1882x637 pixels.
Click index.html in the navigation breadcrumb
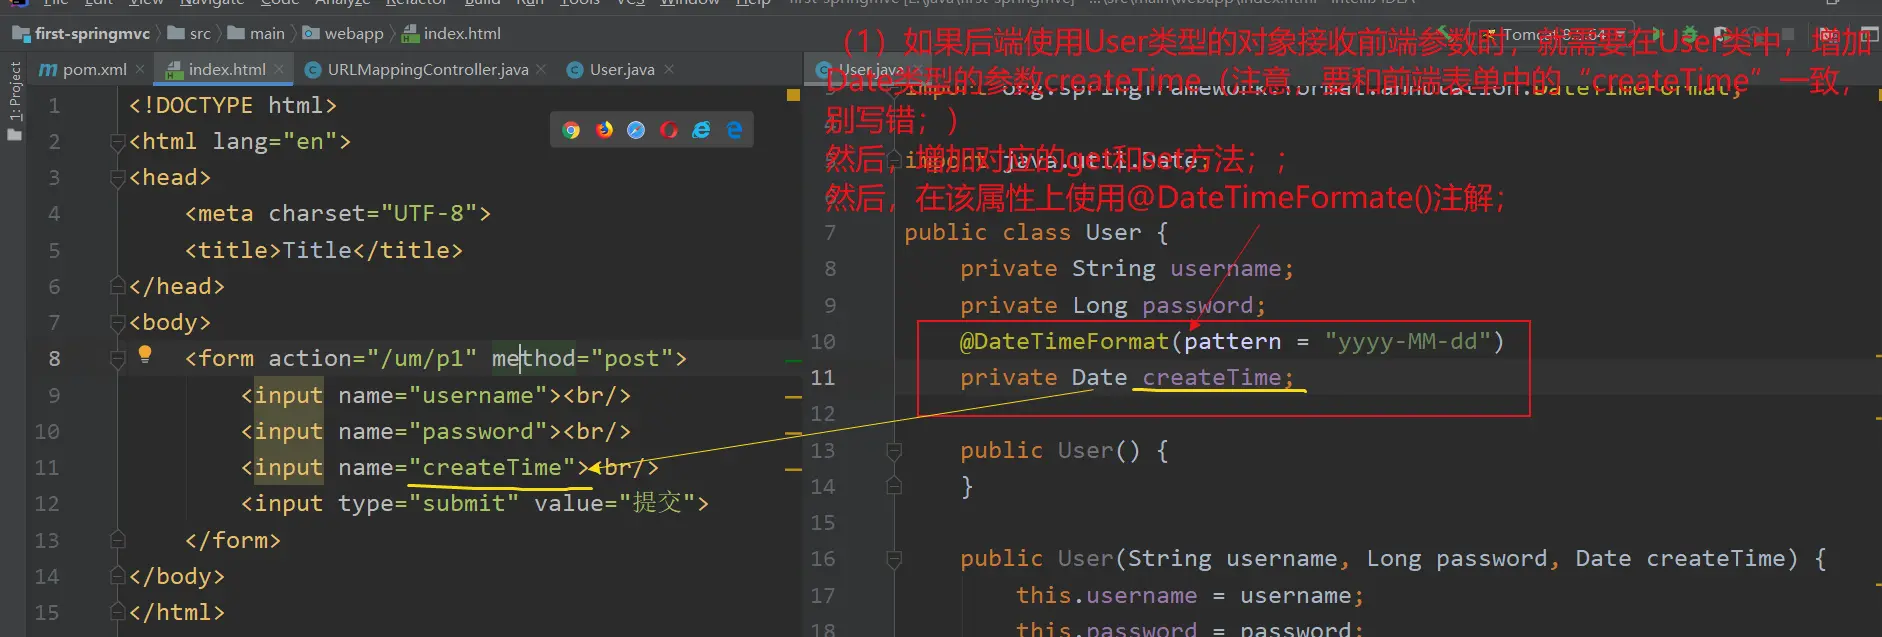pos(452,33)
